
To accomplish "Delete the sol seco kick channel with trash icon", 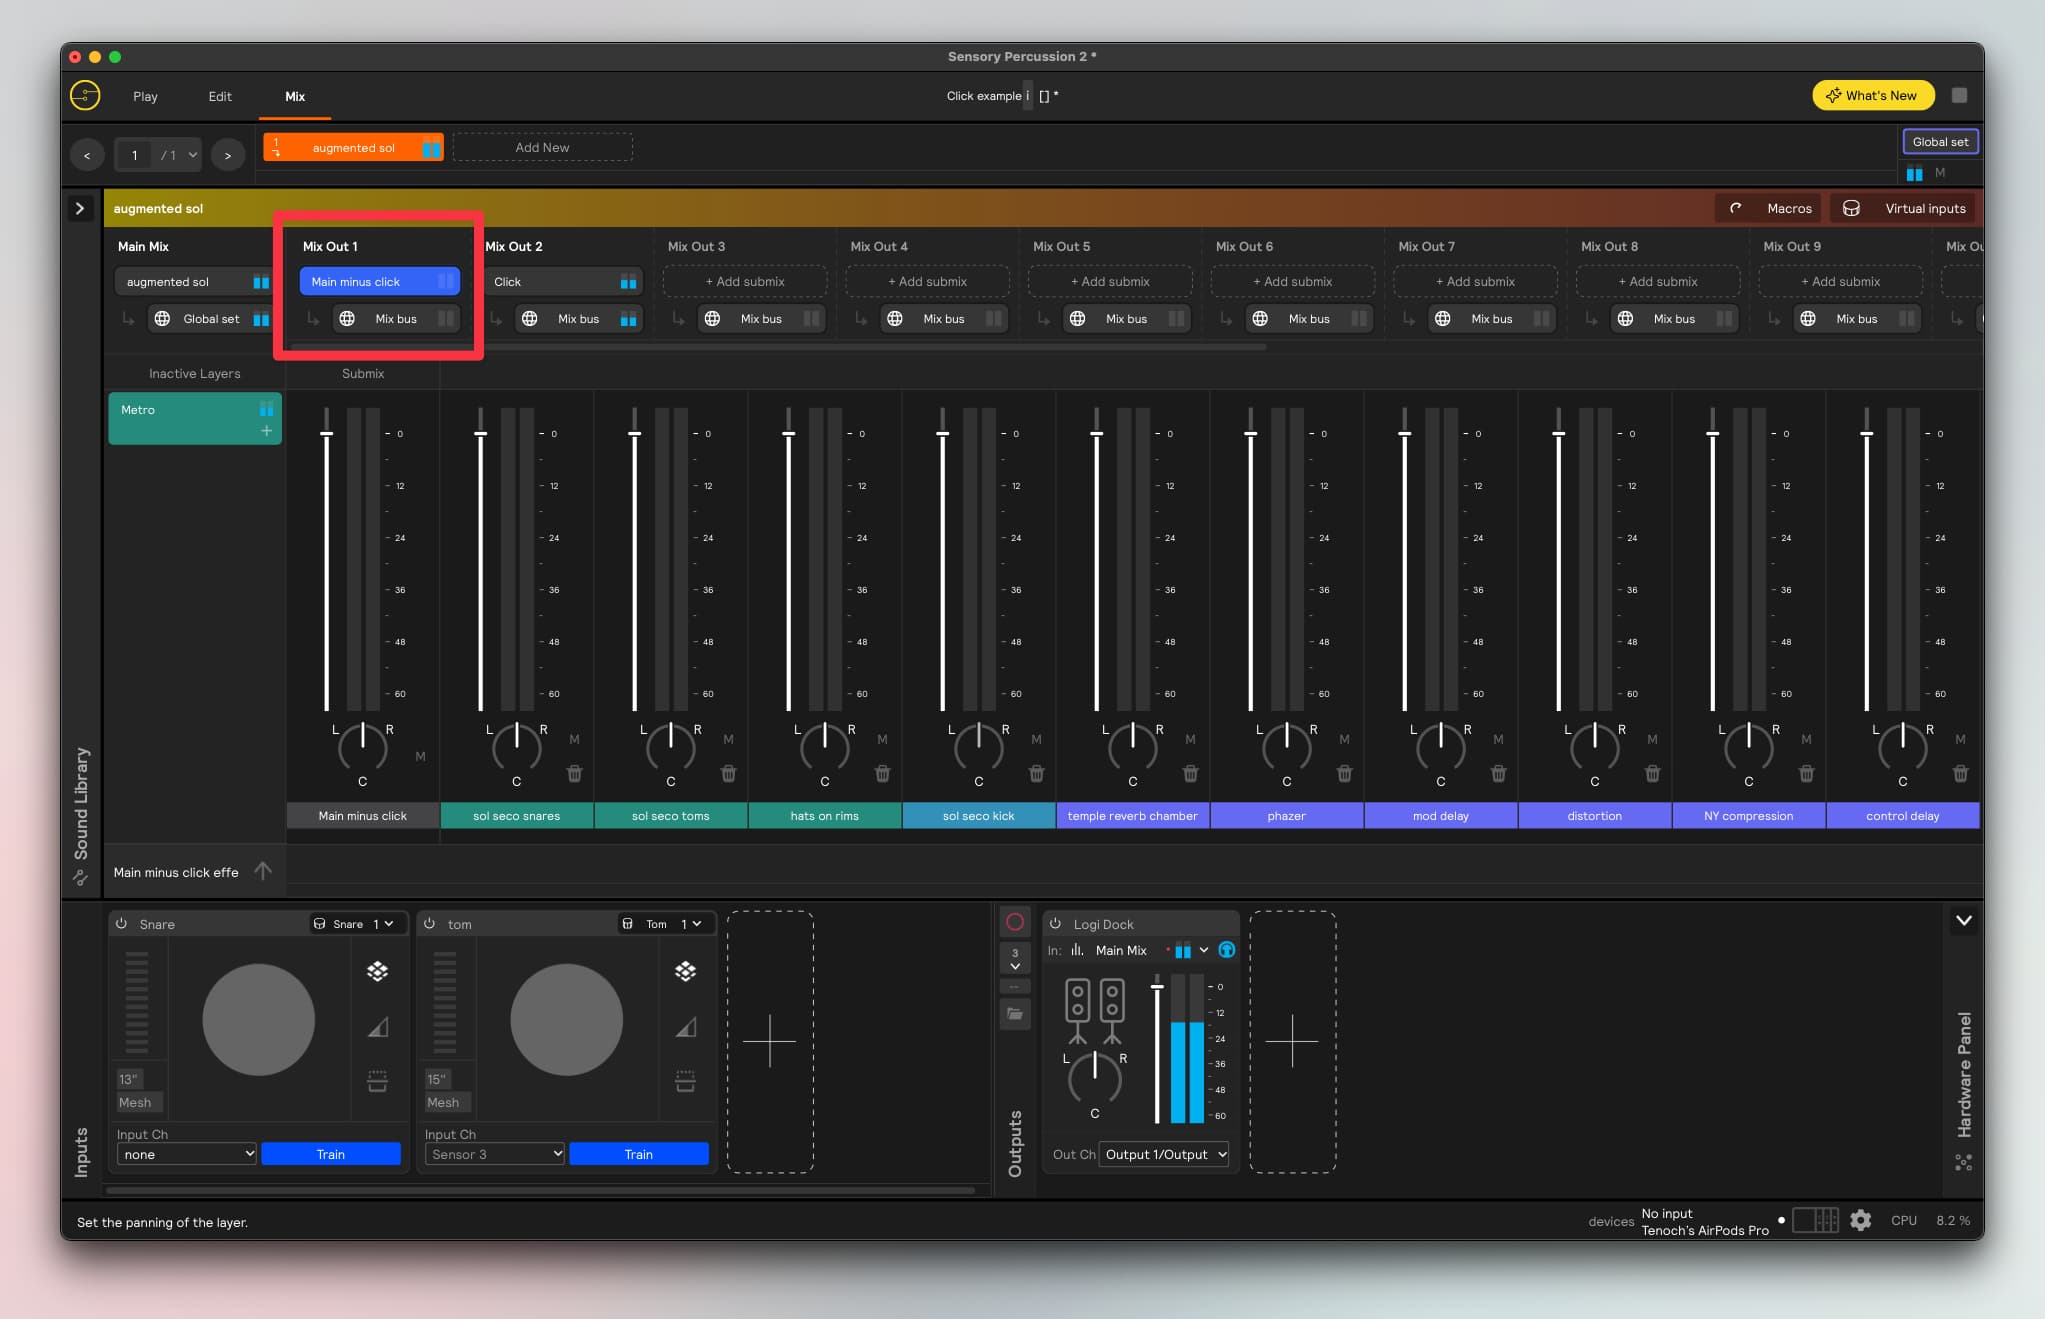I will (x=1036, y=773).
